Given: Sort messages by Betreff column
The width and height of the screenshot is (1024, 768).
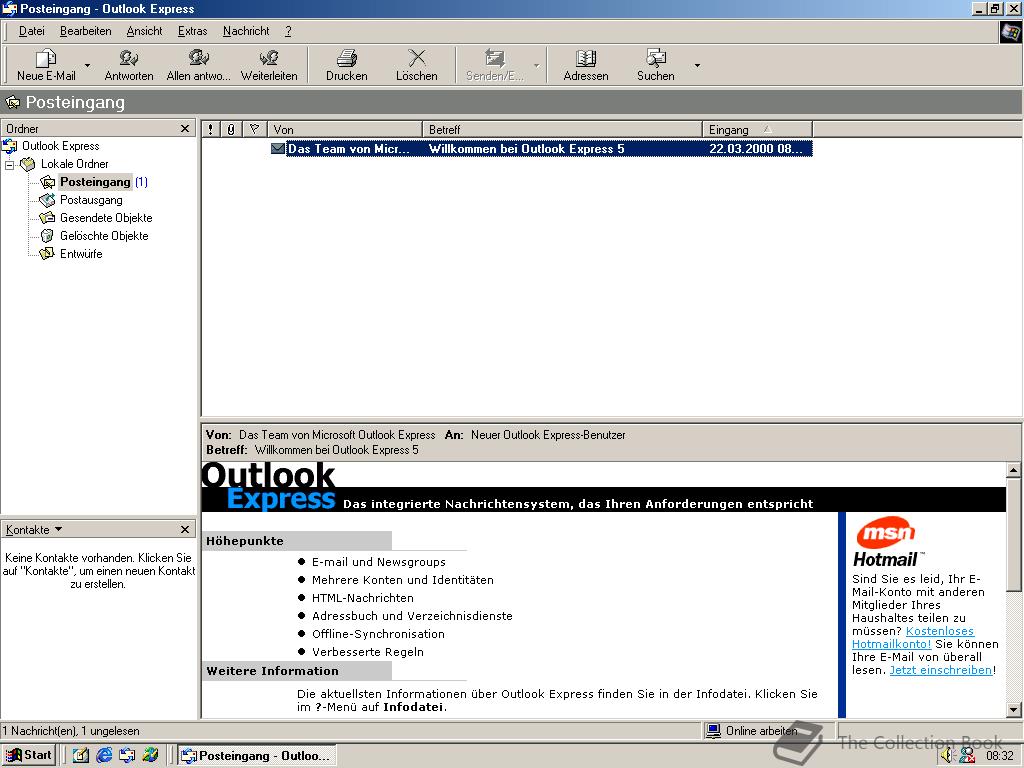Looking at the screenshot, I should pyautogui.click(x=562, y=129).
